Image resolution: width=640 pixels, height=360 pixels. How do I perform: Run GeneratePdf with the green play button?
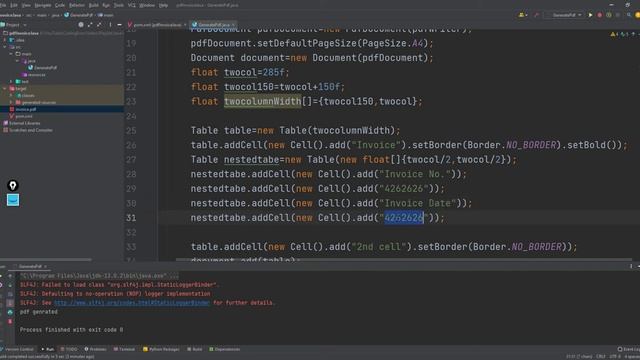(590, 15)
